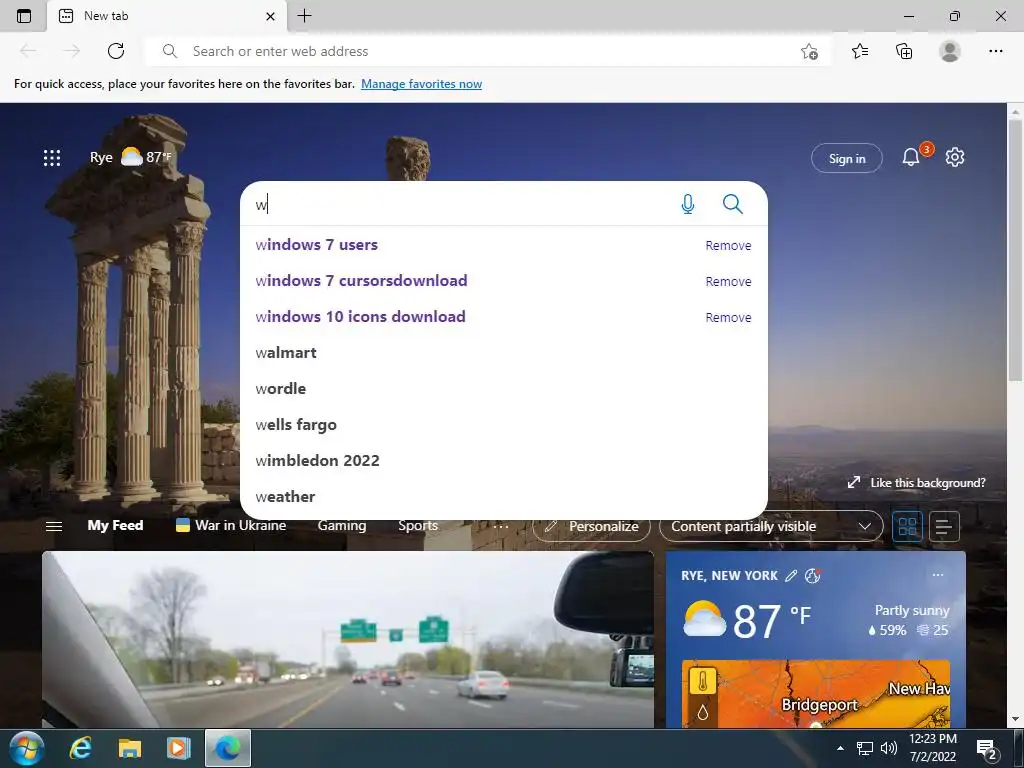Remove windows 10 icons download from history
This screenshot has height=768, width=1024.
(728, 317)
